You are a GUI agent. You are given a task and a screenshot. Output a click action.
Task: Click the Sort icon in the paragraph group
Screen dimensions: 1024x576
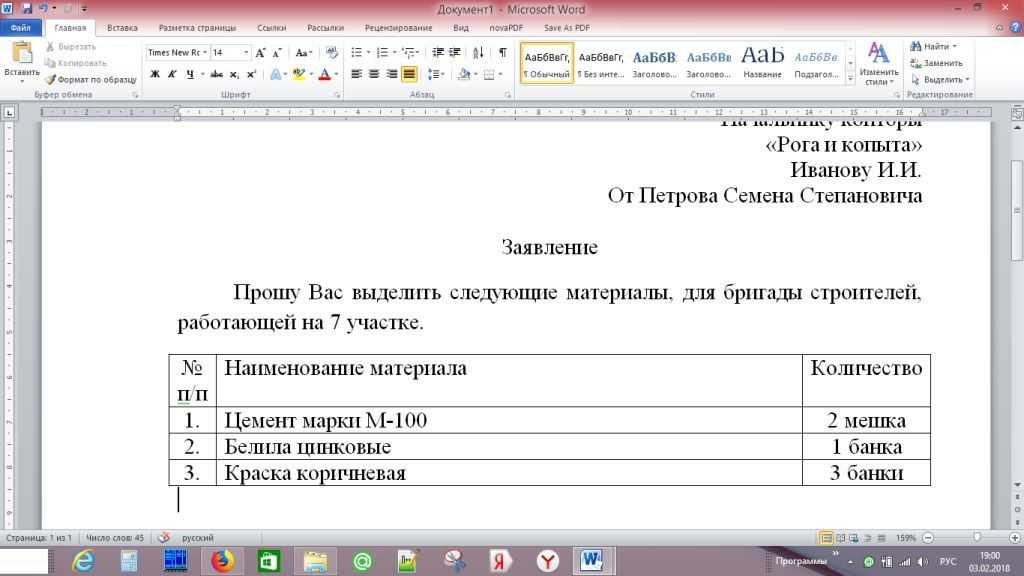478,53
